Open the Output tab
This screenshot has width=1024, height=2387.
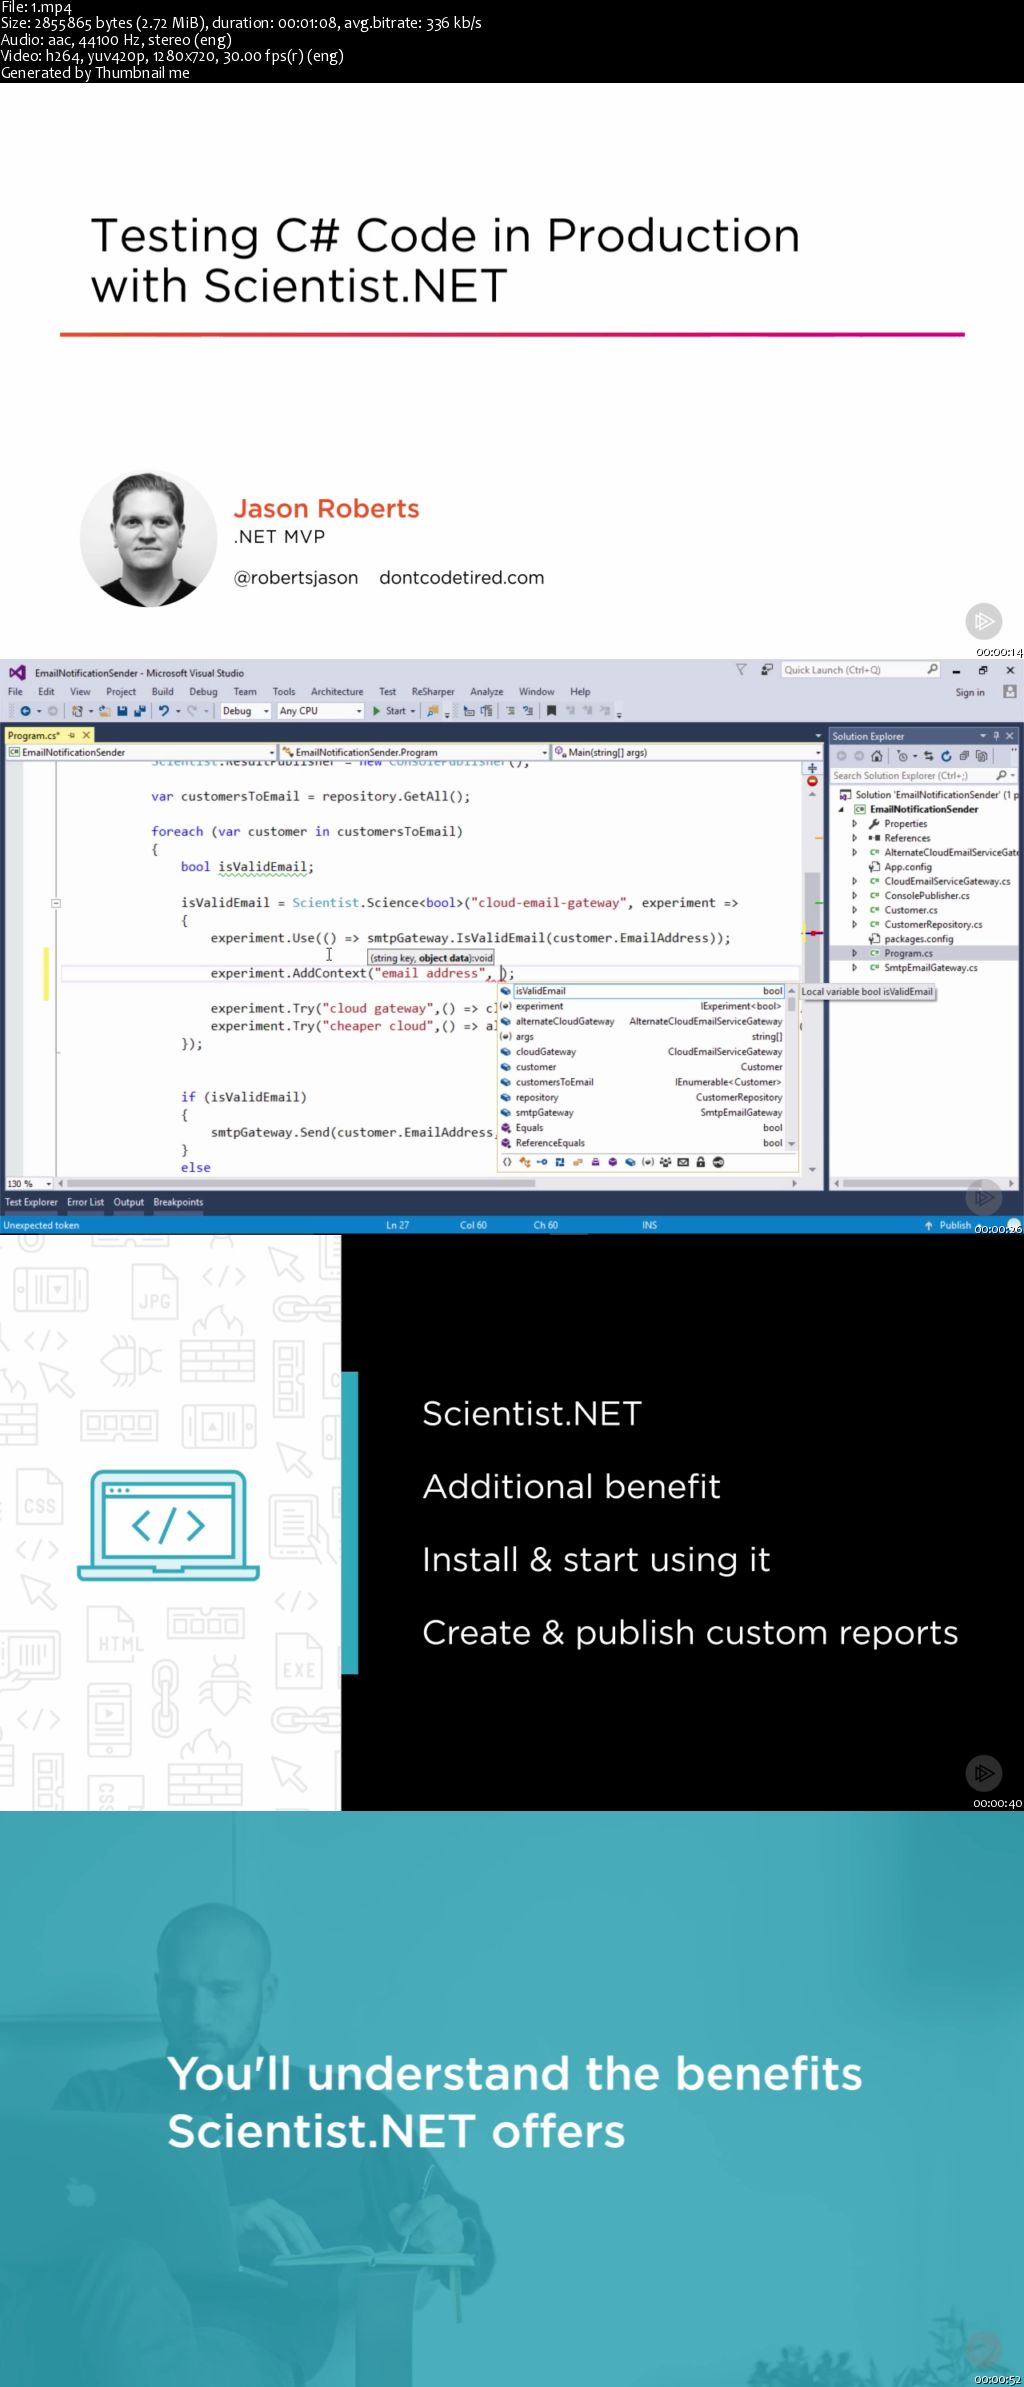128,1203
